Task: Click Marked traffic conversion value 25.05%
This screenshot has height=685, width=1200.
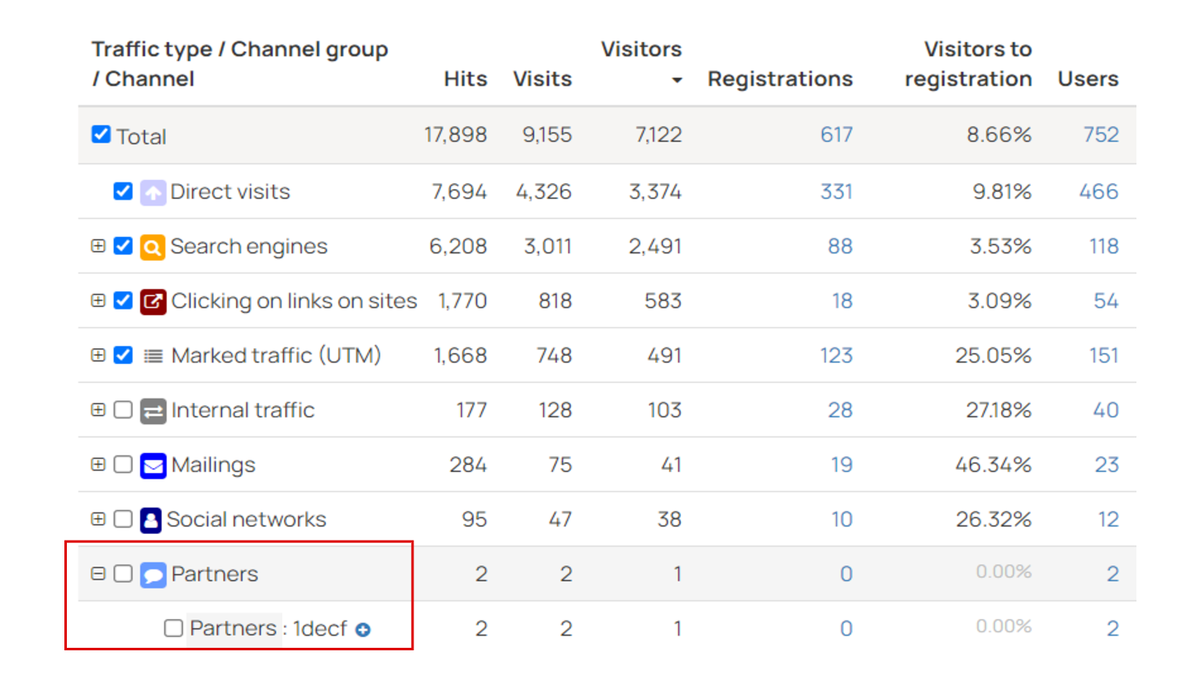Action: (x=994, y=356)
